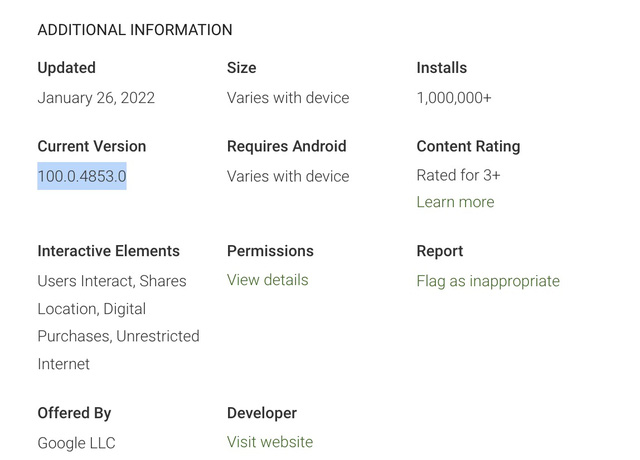The image size is (640, 460).
Task: Click the Rated for 3+ text
Action: (x=458, y=175)
